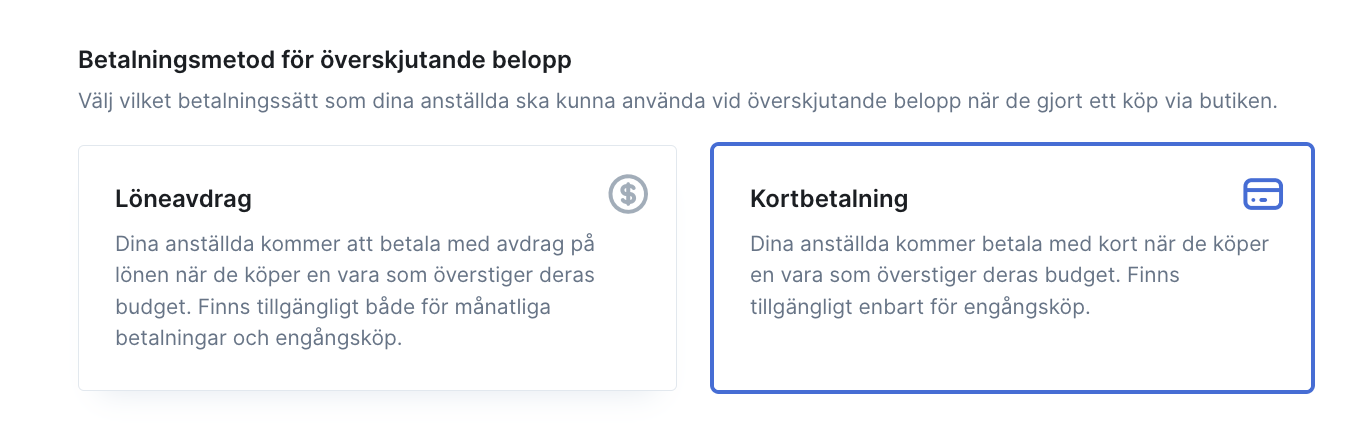Click the subtitle starting with Välj vilket betalningssätt
The height and width of the screenshot is (436, 1358).
click(678, 102)
